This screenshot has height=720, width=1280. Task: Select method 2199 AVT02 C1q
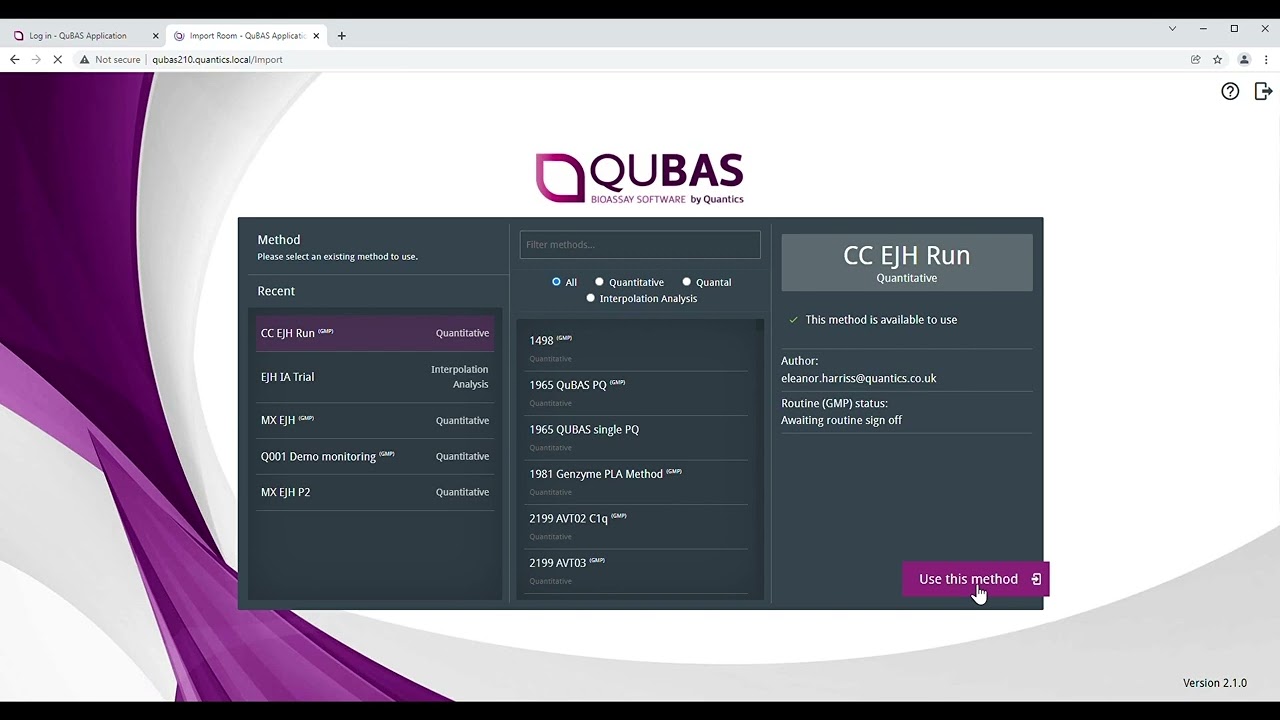(x=637, y=526)
